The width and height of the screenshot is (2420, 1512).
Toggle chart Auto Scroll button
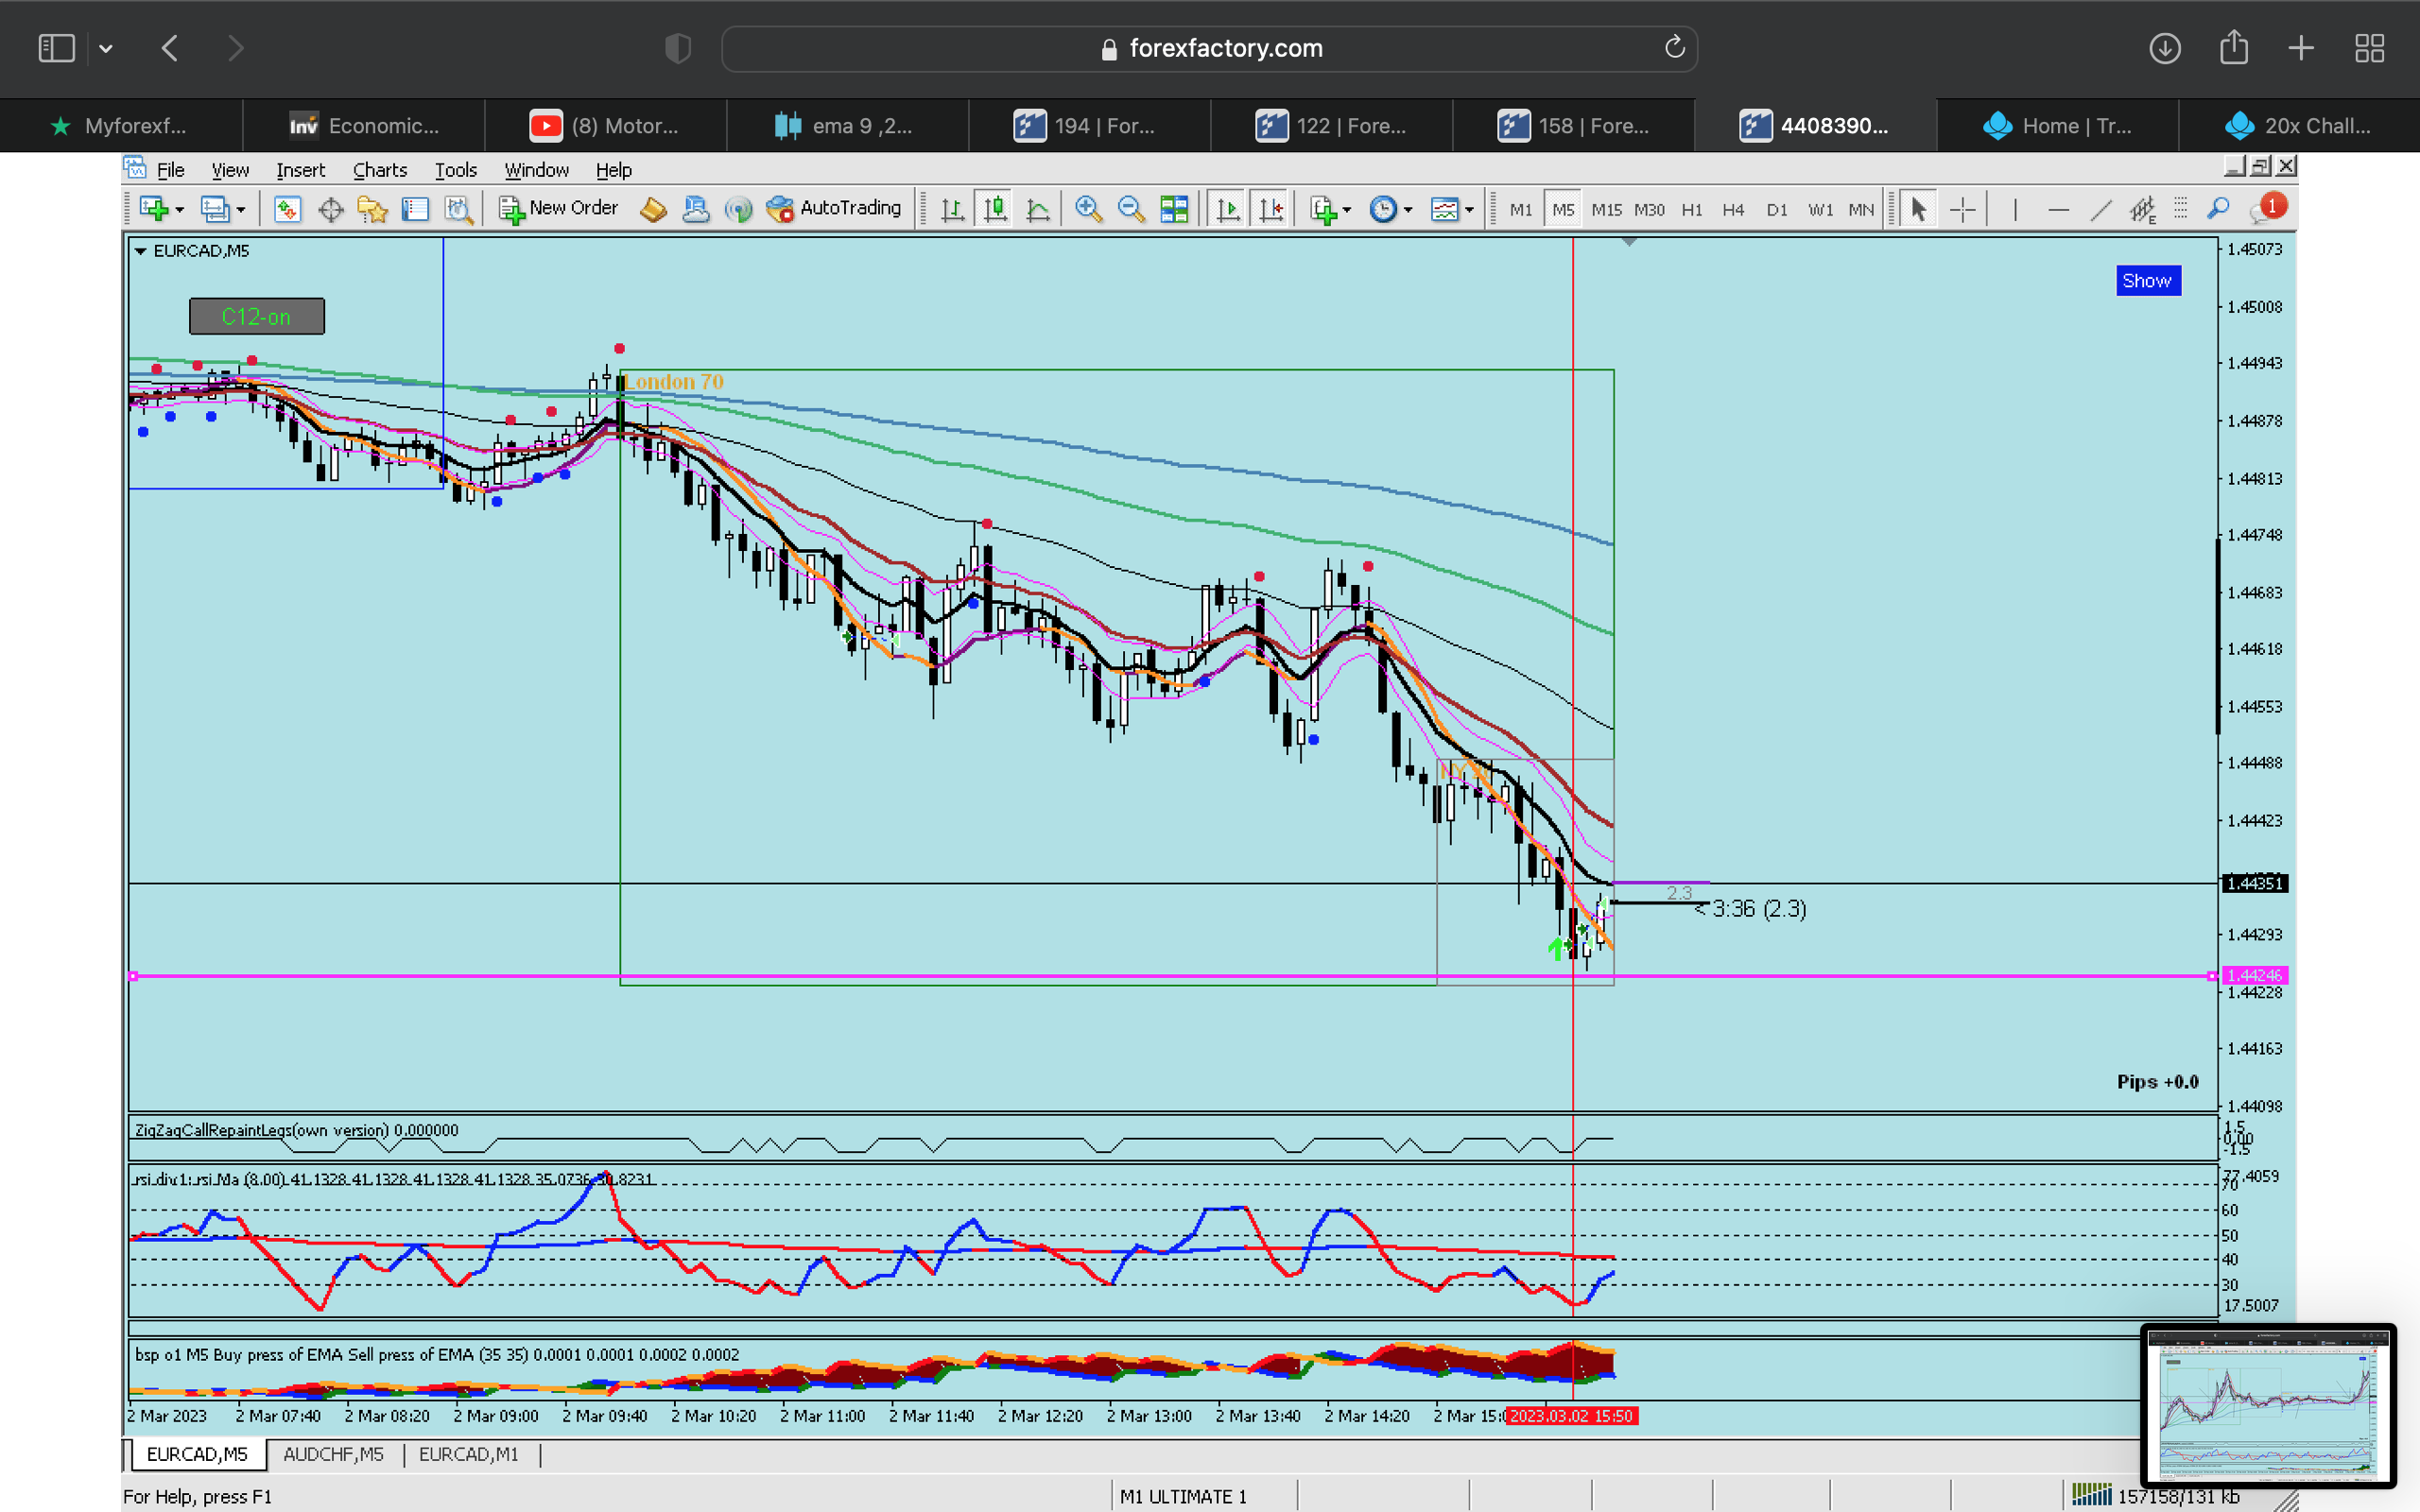pos(1227,209)
